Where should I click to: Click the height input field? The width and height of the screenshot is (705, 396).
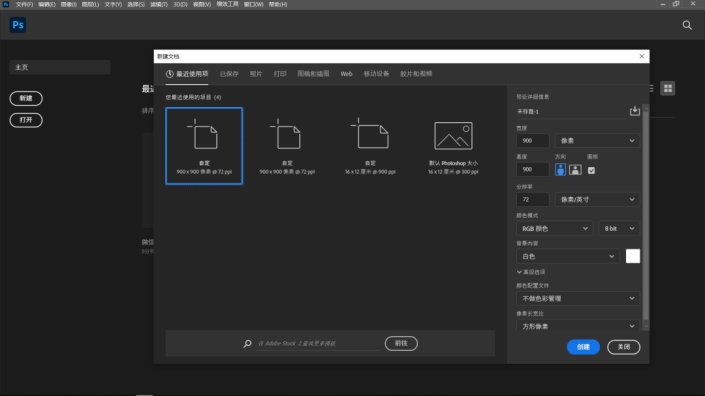pyautogui.click(x=532, y=169)
